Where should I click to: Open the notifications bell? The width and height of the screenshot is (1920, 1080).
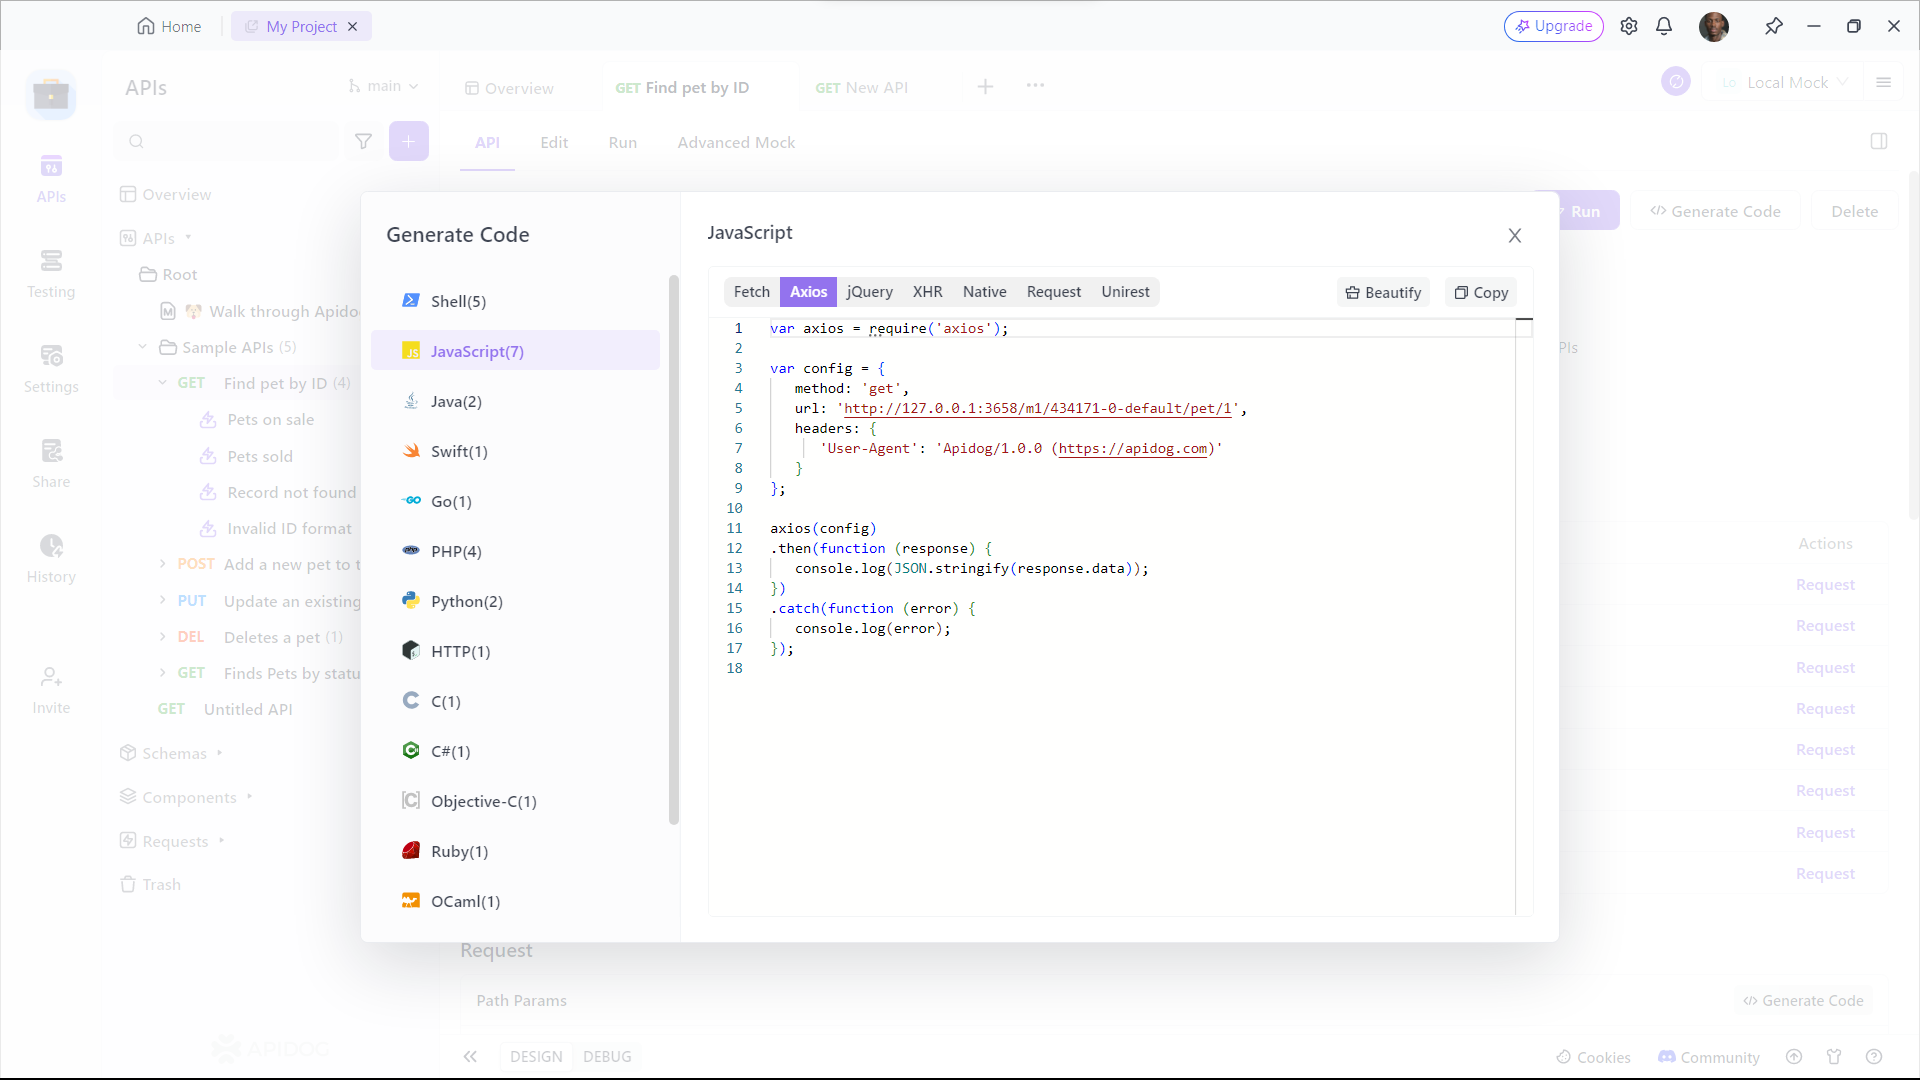point(1664,26)
